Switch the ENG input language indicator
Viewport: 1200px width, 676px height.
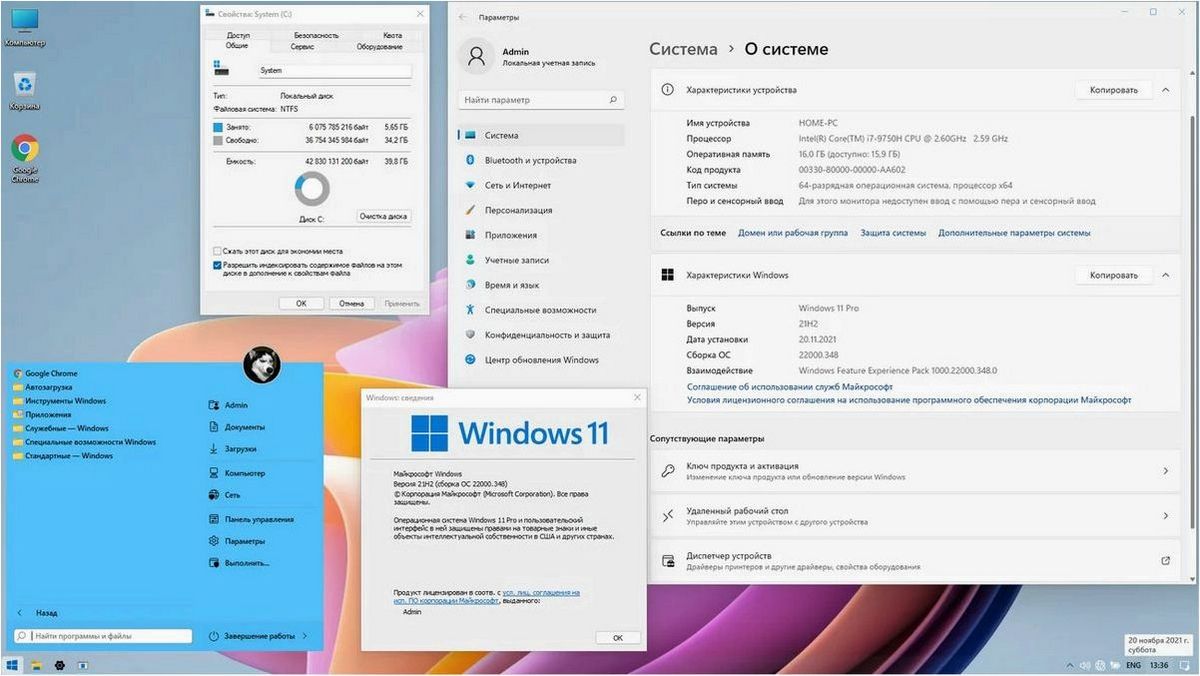pos(1134,664)
